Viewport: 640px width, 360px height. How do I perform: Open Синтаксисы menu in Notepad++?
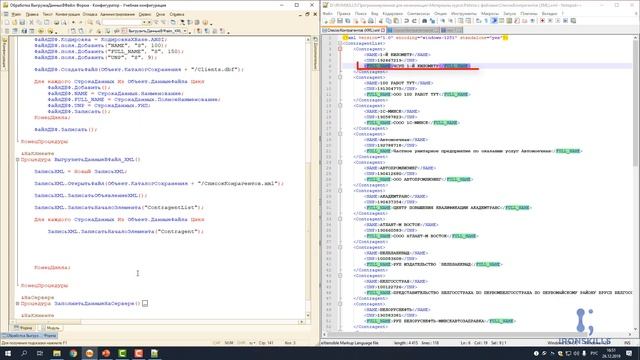click(x=418, y=13)
